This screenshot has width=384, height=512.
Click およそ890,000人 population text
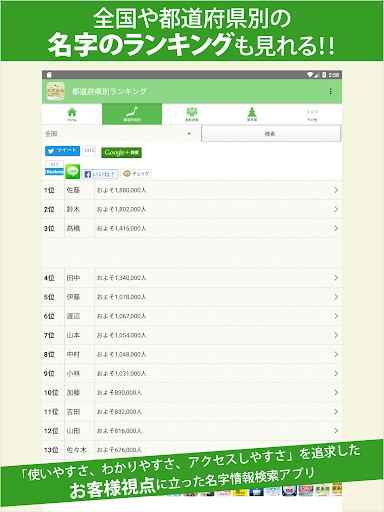119,393
